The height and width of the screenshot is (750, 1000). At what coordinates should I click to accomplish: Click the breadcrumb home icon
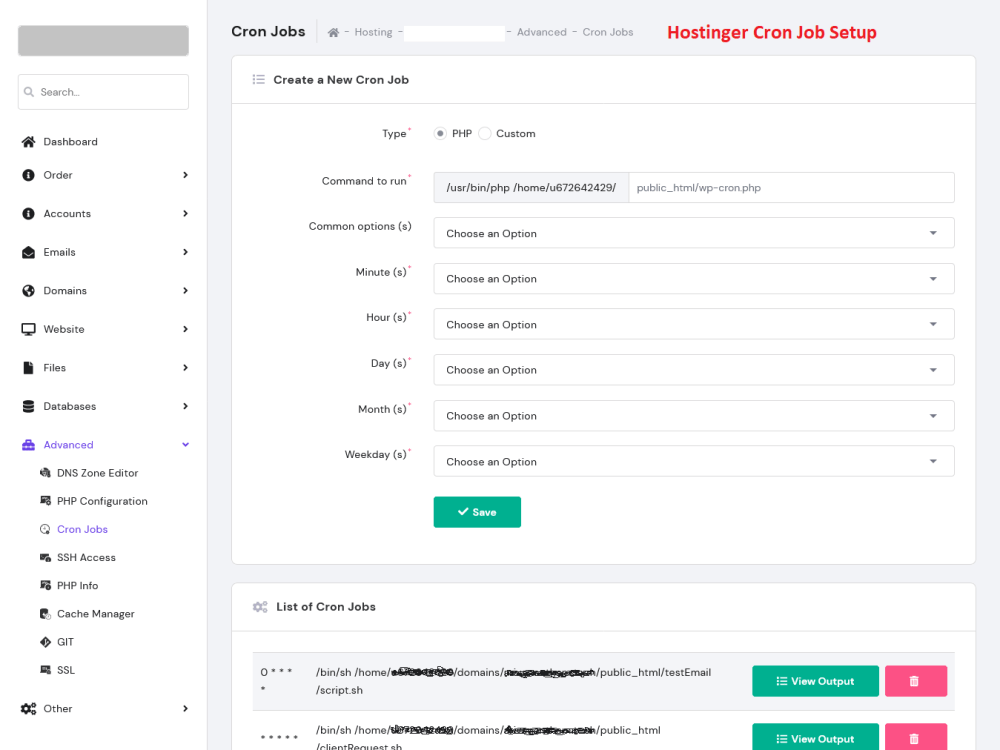click(x=333, y=33)
